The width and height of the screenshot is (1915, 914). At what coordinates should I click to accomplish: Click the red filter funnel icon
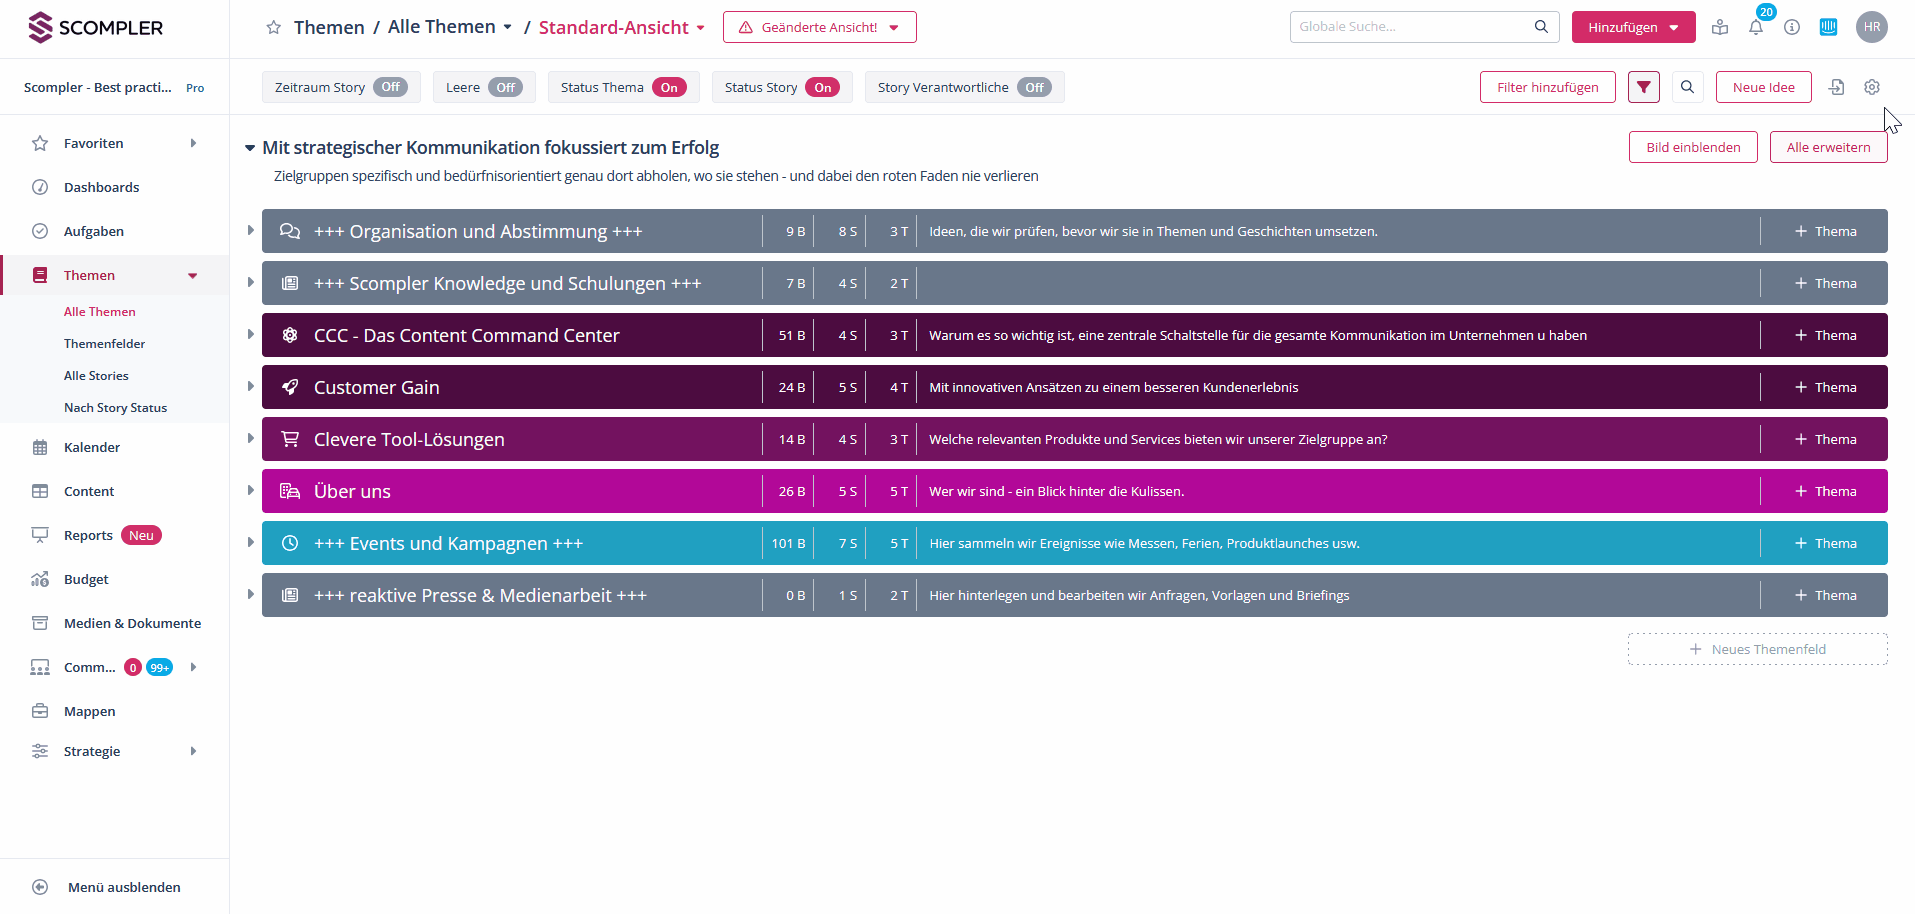(x=1643, y=87)
